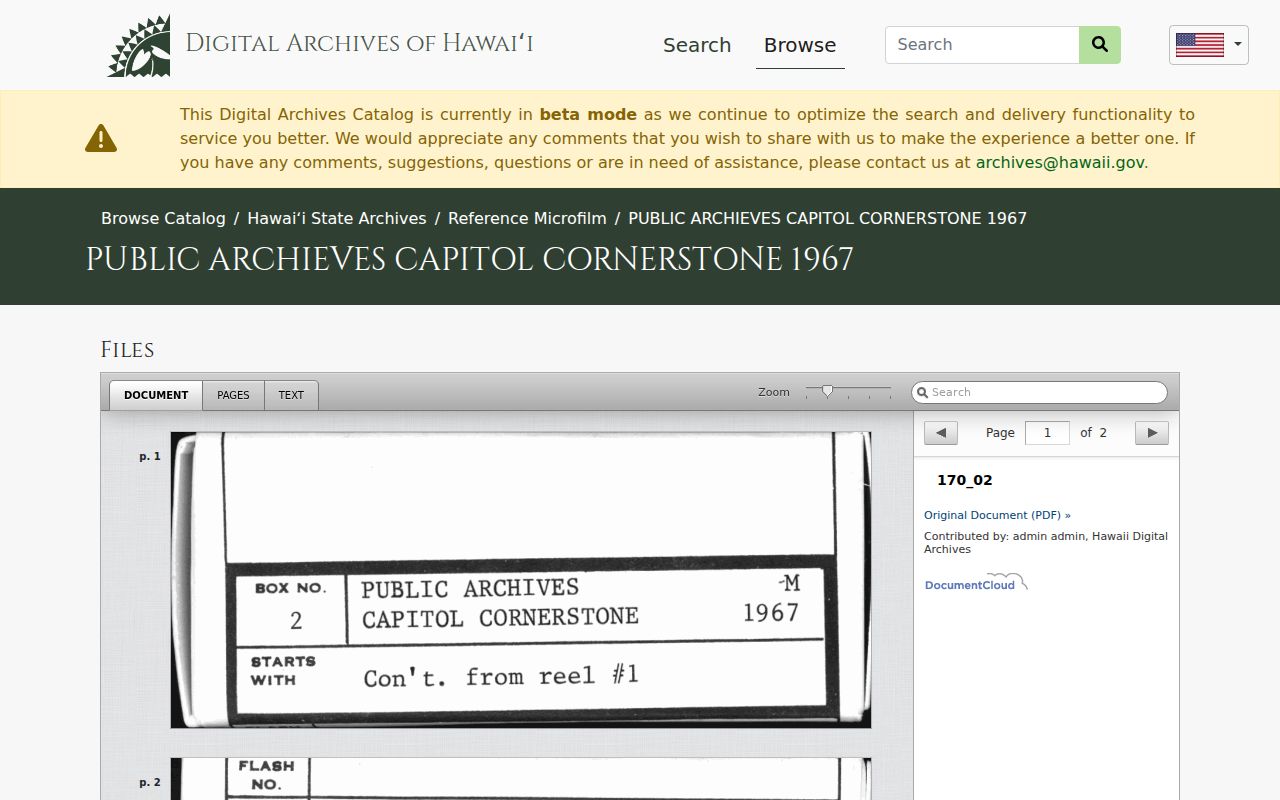1280x800 pixels.
Task: Click the 'Contributed by: admin admin' text
Action: click(1004, 536)
